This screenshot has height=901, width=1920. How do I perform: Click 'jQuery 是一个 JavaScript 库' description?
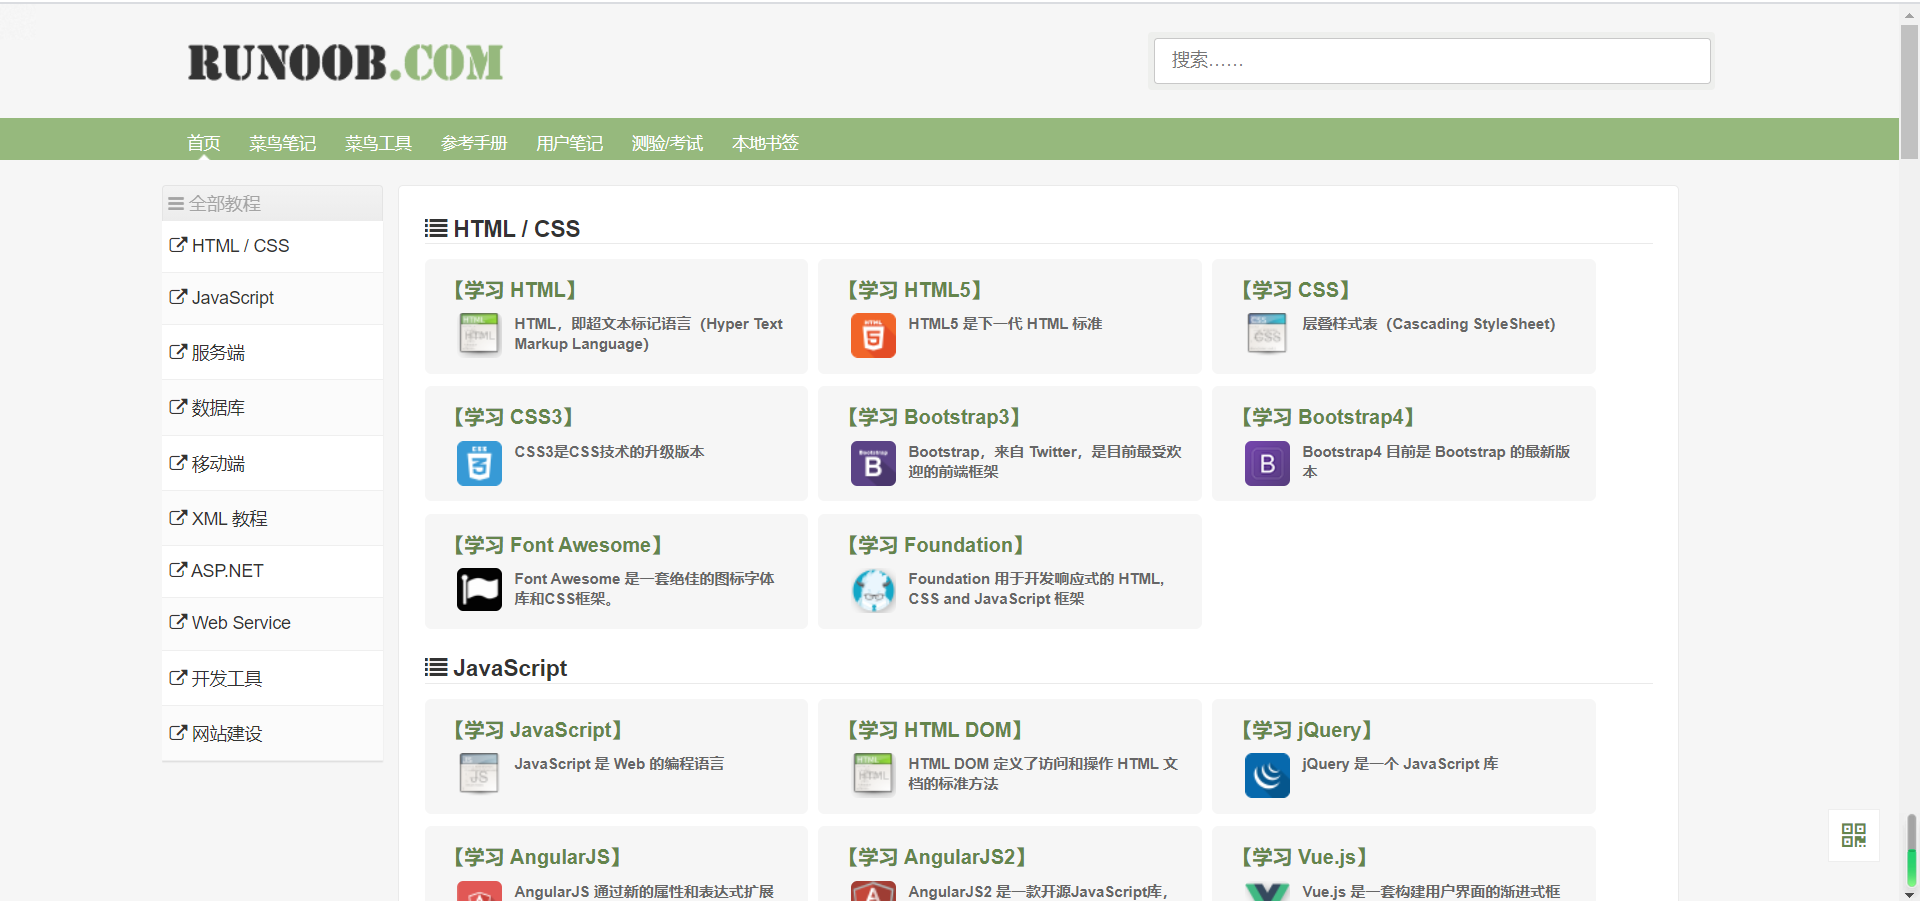coord(1400,764)
